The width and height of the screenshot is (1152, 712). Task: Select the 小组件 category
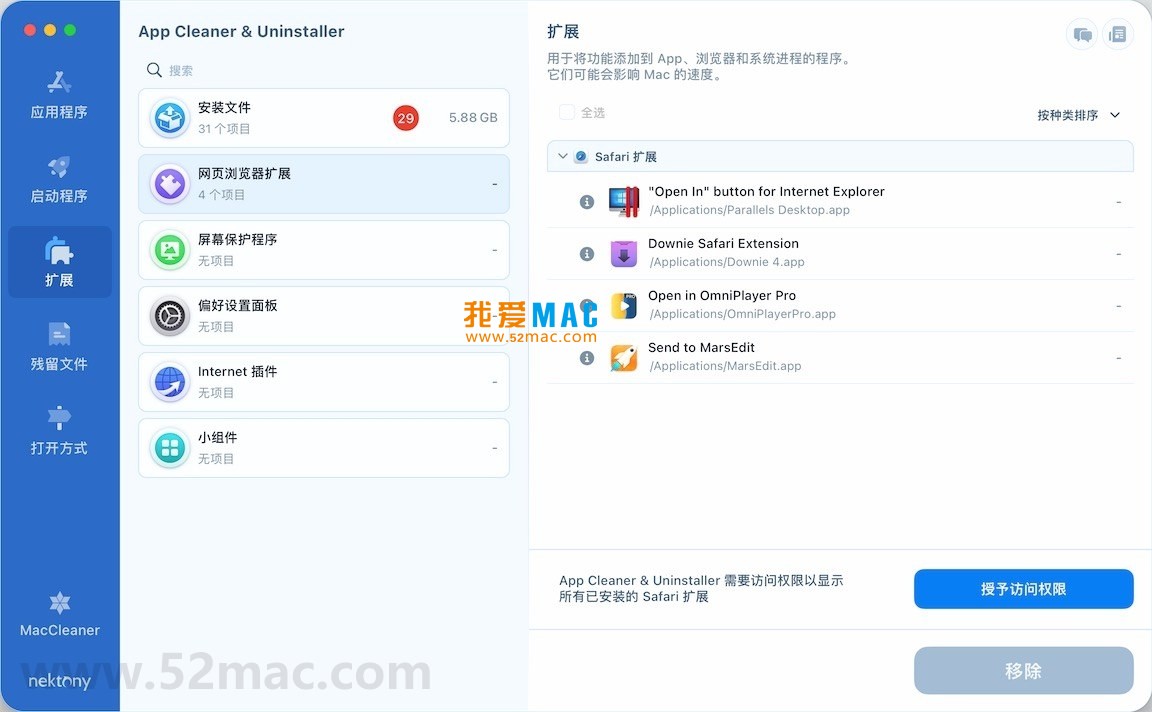tap(323, 448)
